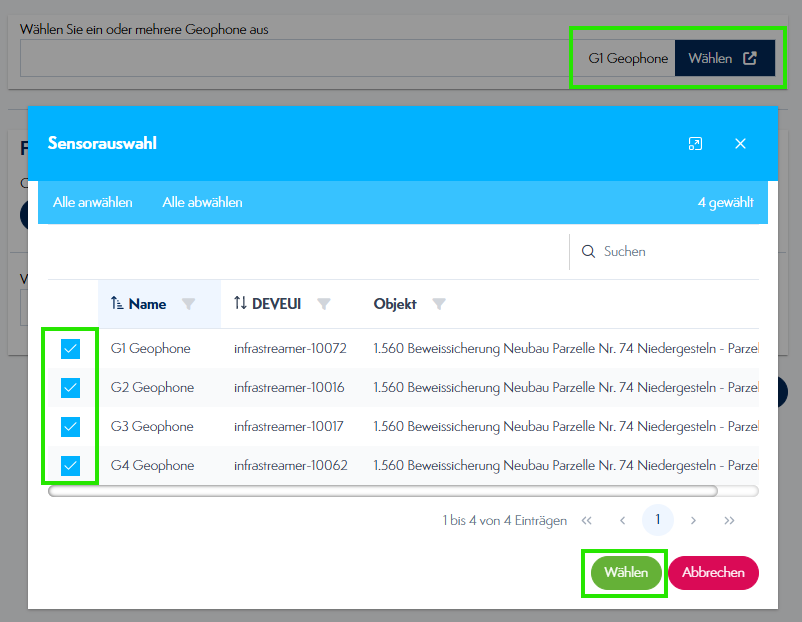Uncheck the G2 Geophone row checkbox
The width and height of the screenshot is (802, 622).
(70, 388)
